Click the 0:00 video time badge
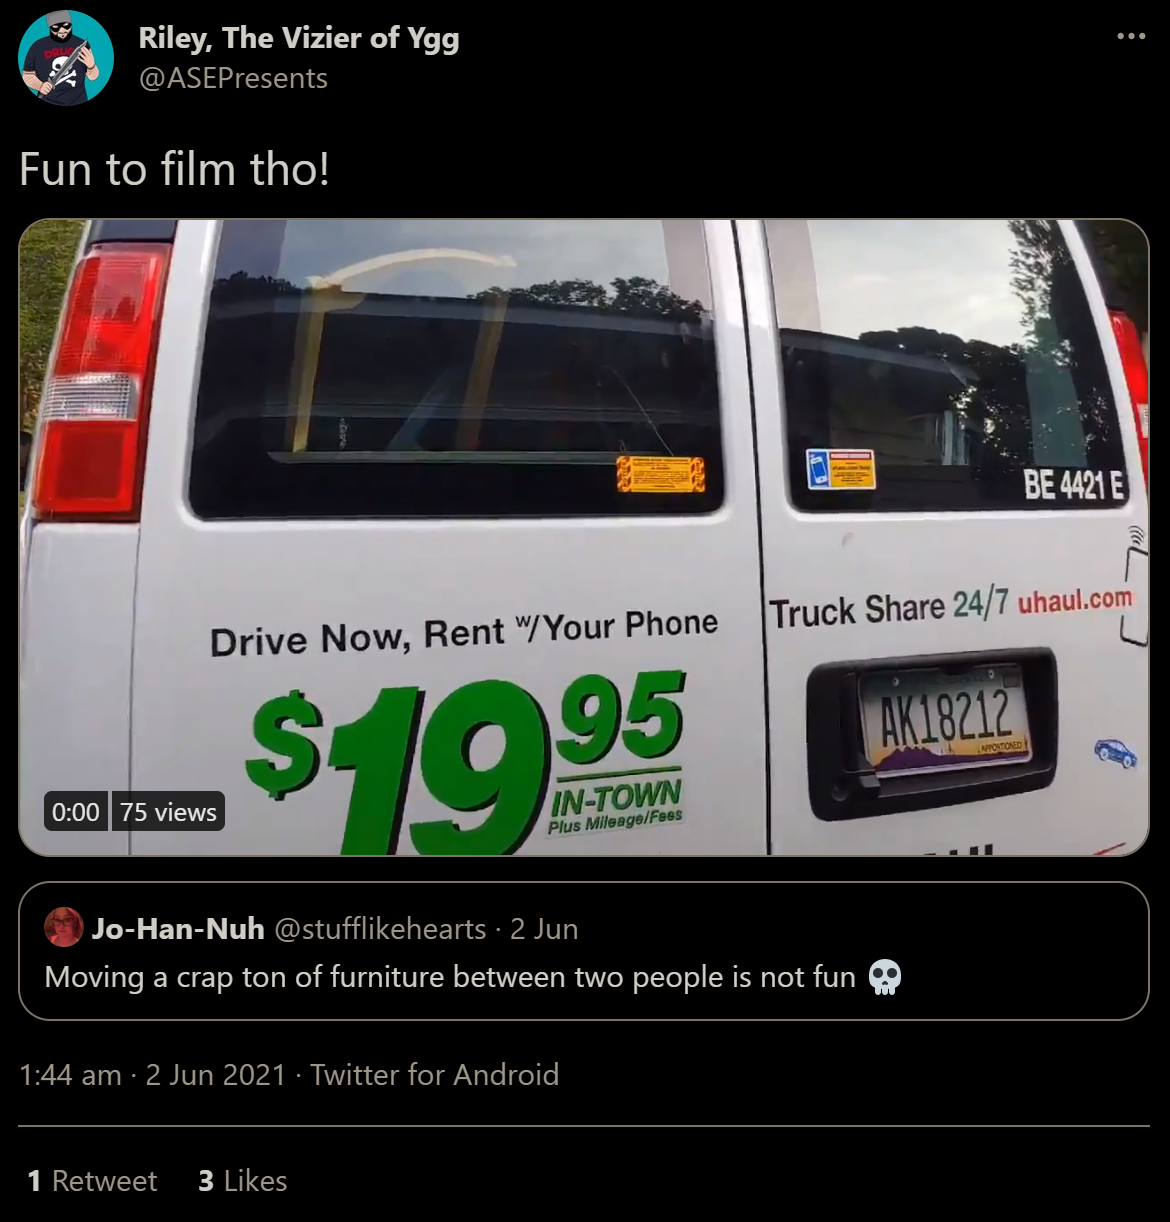The height and width of the screenshot is (1222, 1170). click(76, 812)
